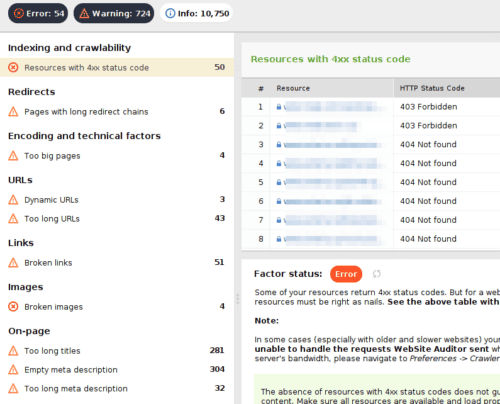
Task: Open the Dynamic URLs factor
Action: click(117, 200)
